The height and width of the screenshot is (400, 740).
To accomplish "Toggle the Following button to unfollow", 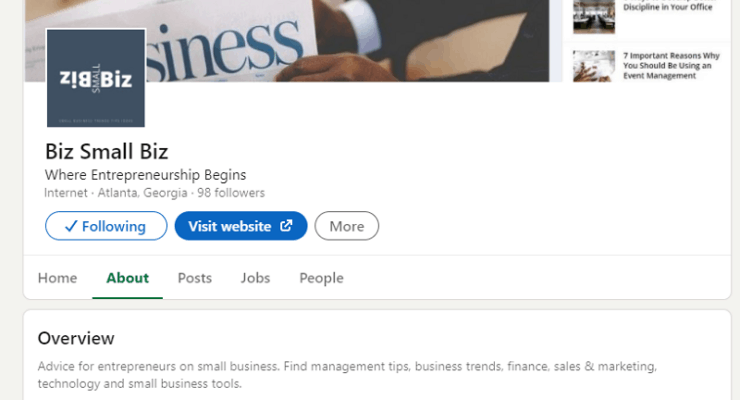I will pyautogui.click(x=106, y=226).
